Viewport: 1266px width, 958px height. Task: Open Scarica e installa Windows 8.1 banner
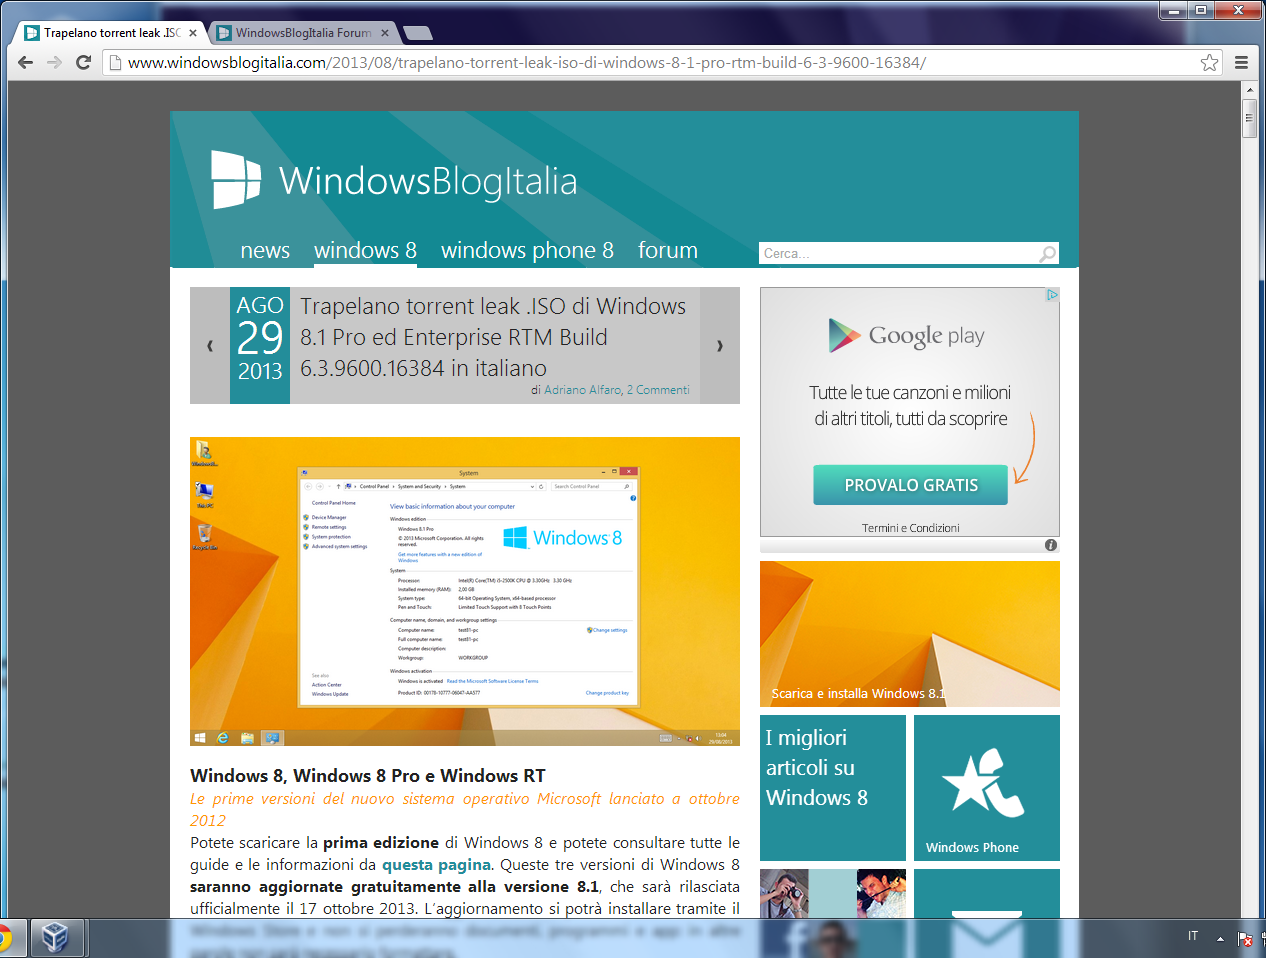(910, 634)
